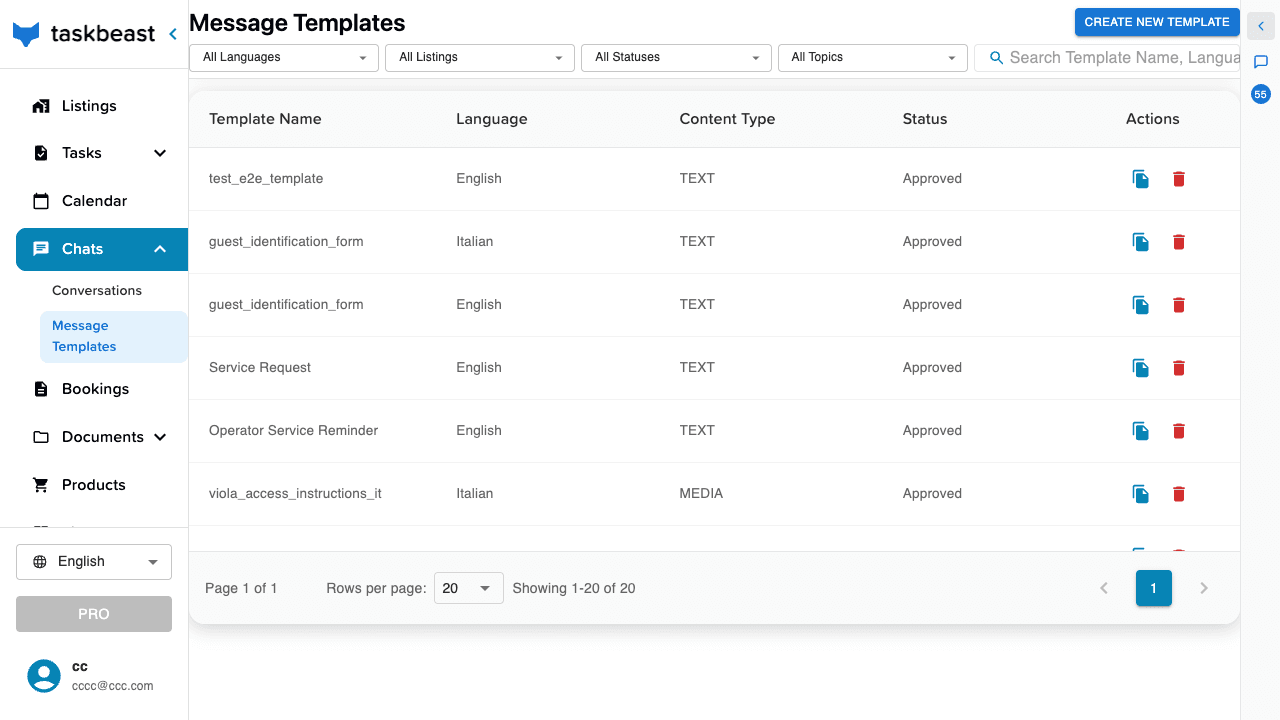This screenshot has width=1280, height=720.
Task: Open the All Languages filter dropdown
Action: [x=284, y=58]
